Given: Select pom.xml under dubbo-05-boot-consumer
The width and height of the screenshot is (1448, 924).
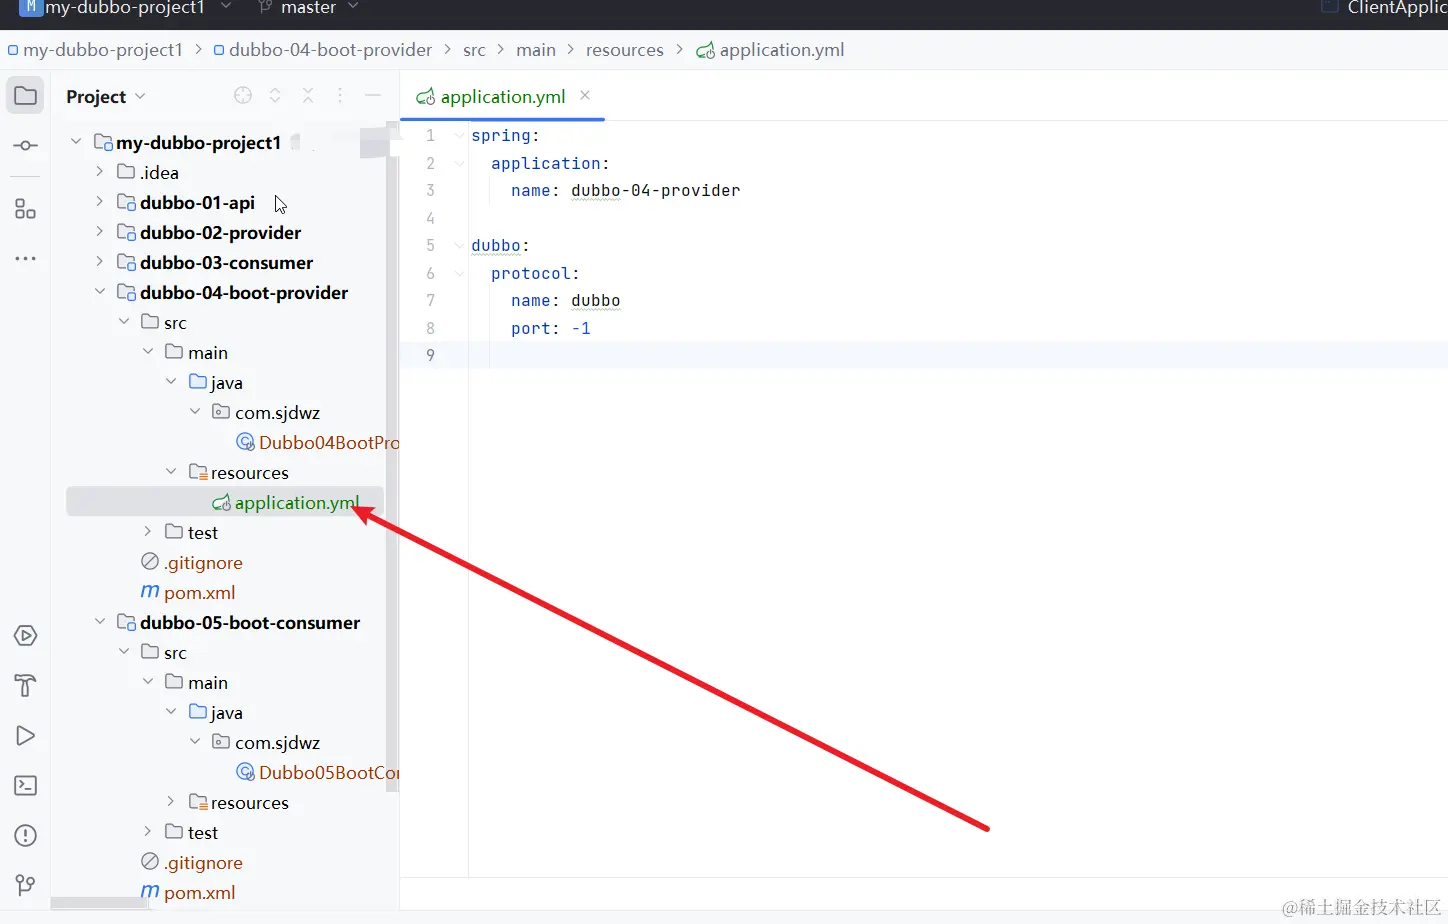Looking at the screenshot, I should coord(188,892).
